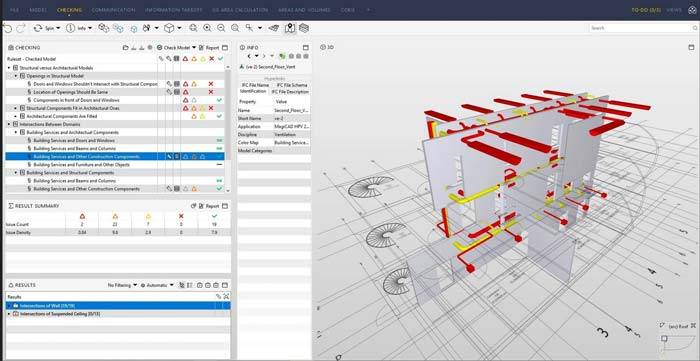Open the FILE tab

coord(14,10)
